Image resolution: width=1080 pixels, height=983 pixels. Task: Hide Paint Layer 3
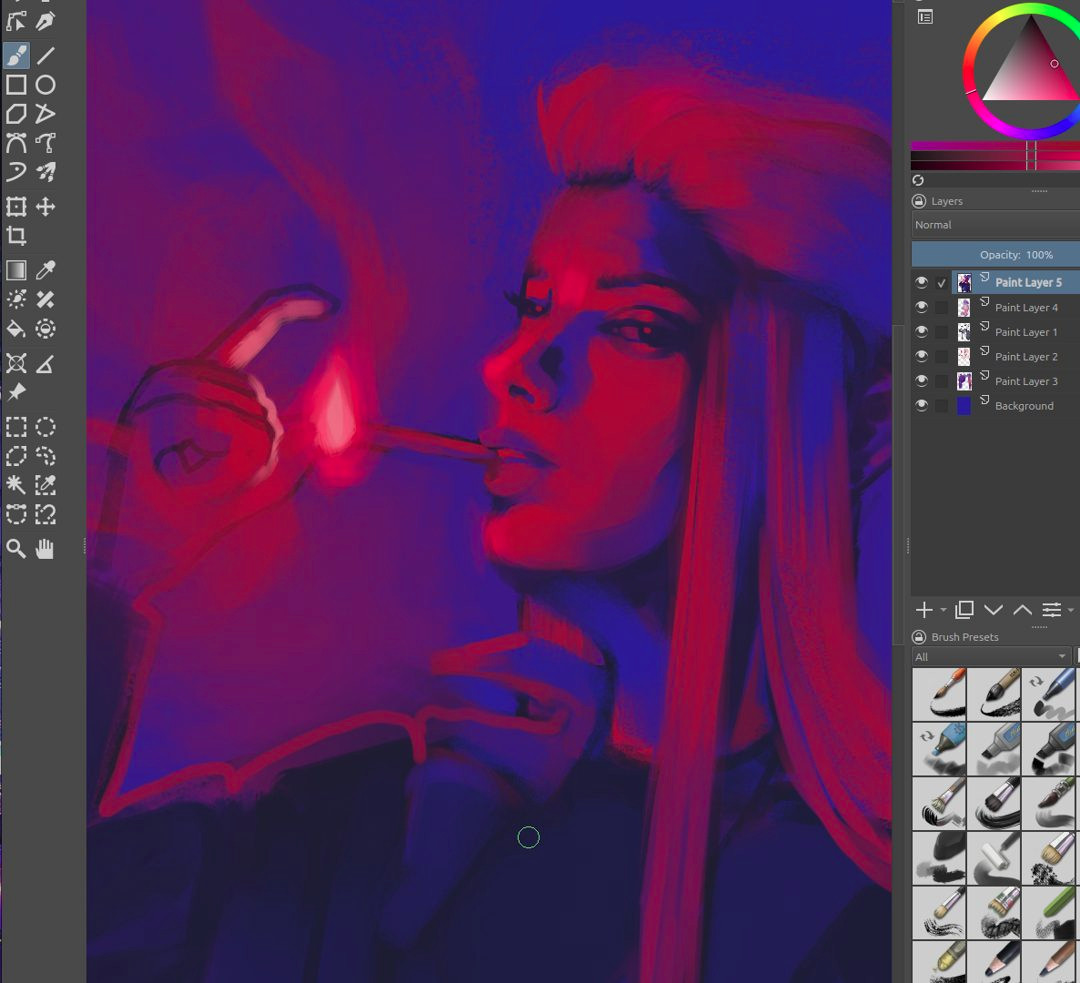pyautogui.click(x=922, y=381)
